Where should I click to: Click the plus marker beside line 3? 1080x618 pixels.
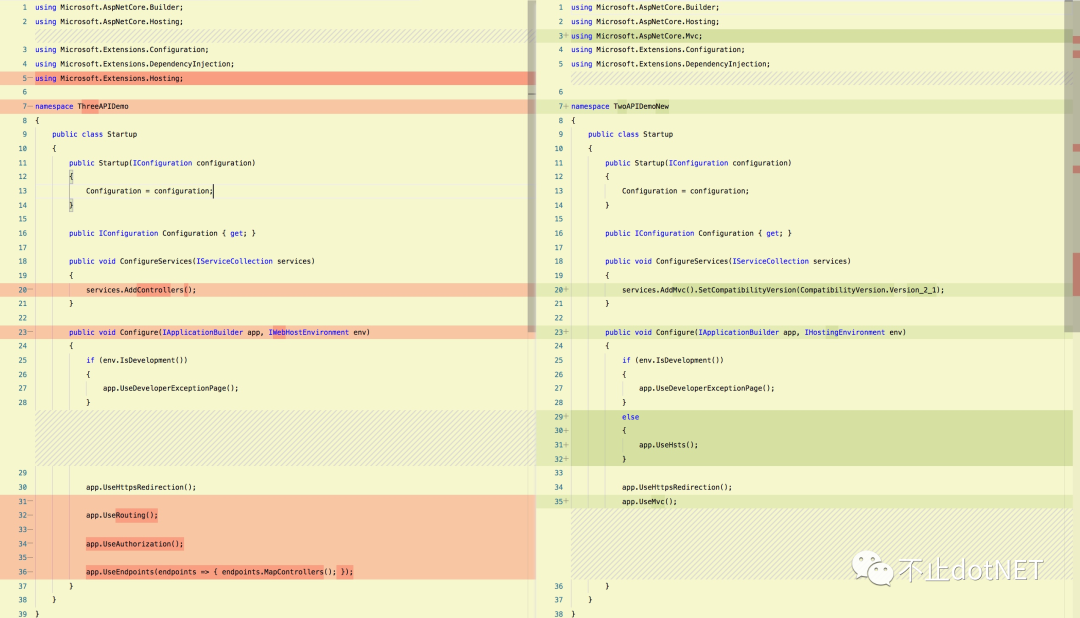[564, 35]
